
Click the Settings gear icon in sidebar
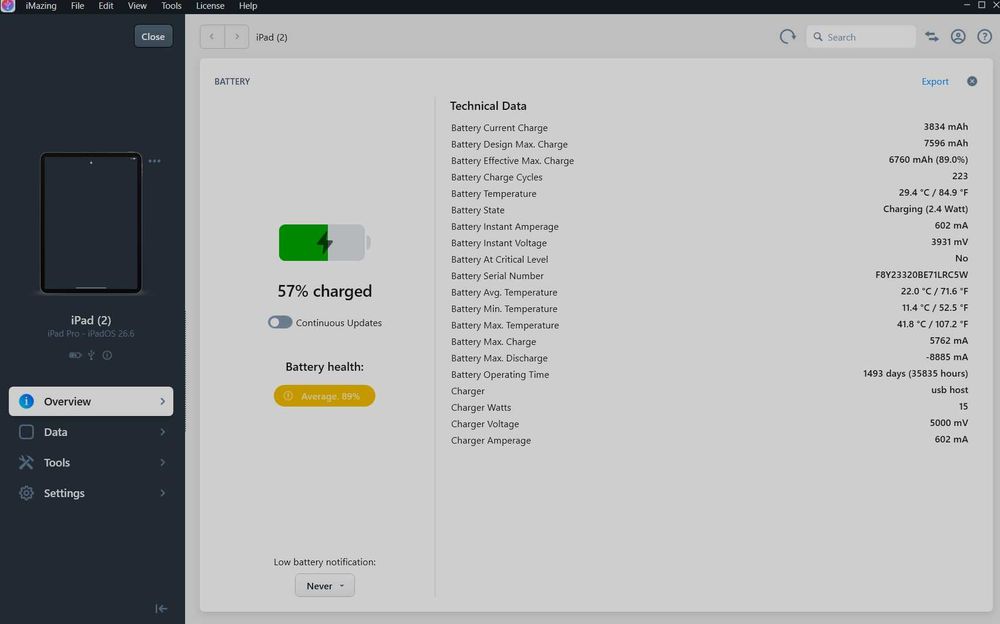click(26, 493)
